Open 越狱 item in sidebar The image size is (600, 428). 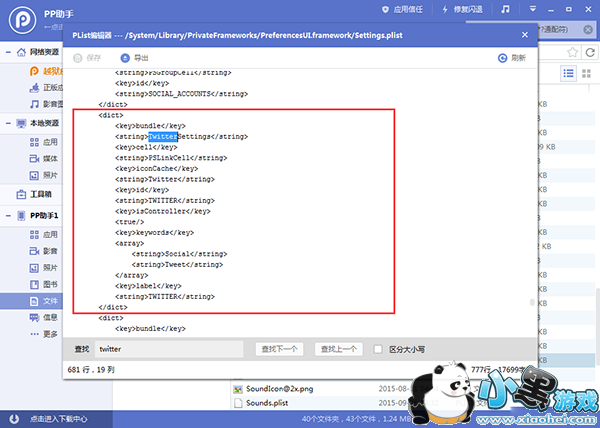[46, 71]
